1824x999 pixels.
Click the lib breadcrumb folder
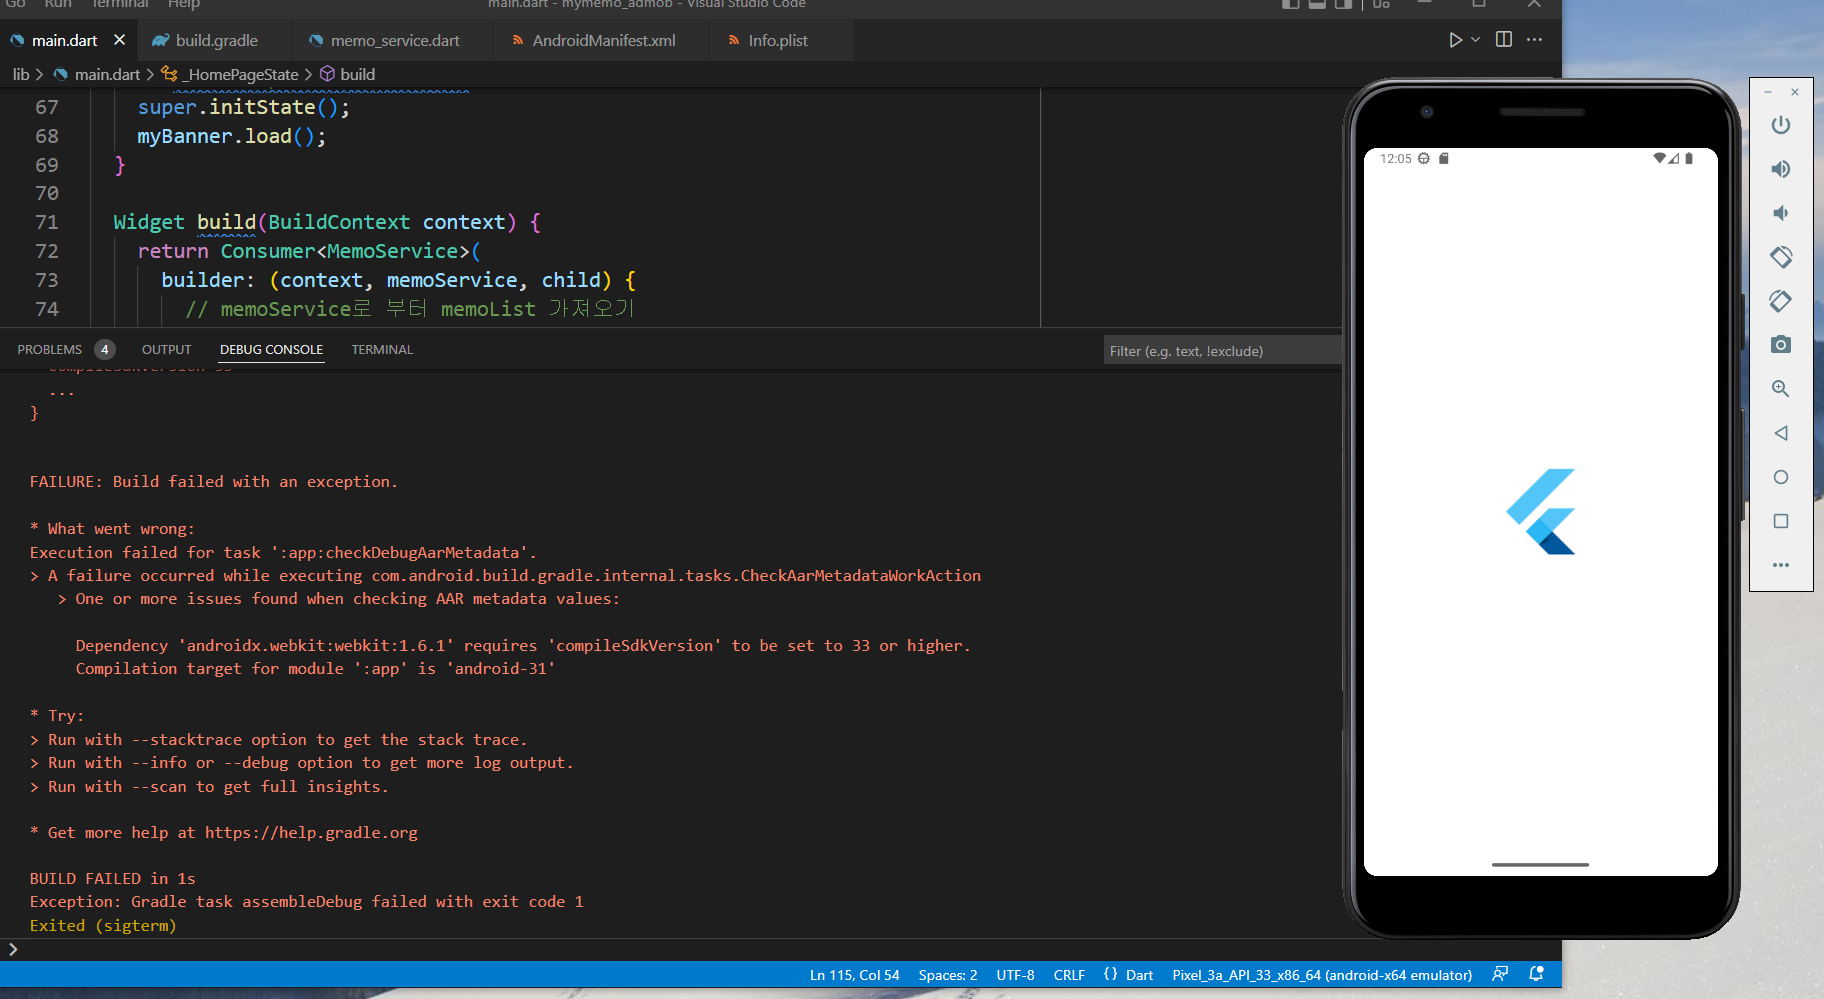point(21,74)
